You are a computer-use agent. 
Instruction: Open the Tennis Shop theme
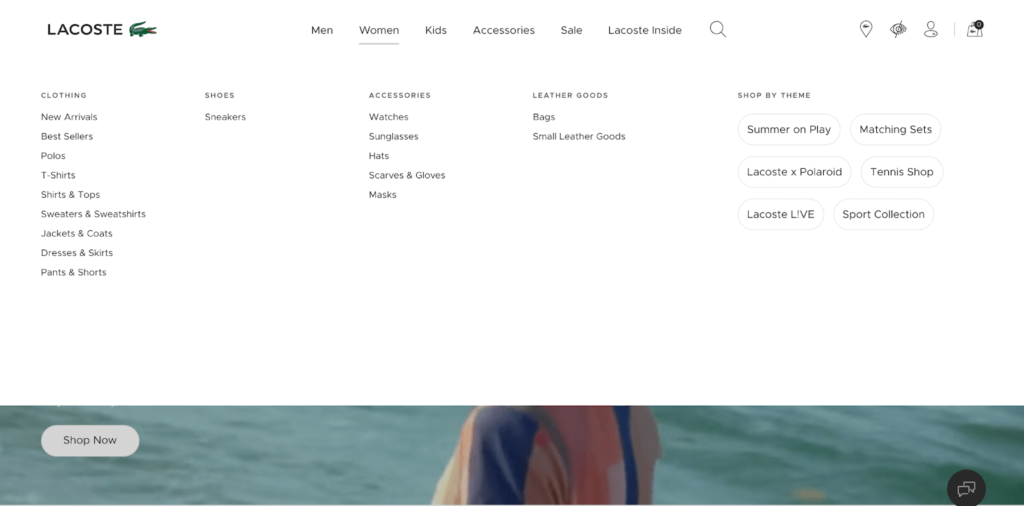902,172
